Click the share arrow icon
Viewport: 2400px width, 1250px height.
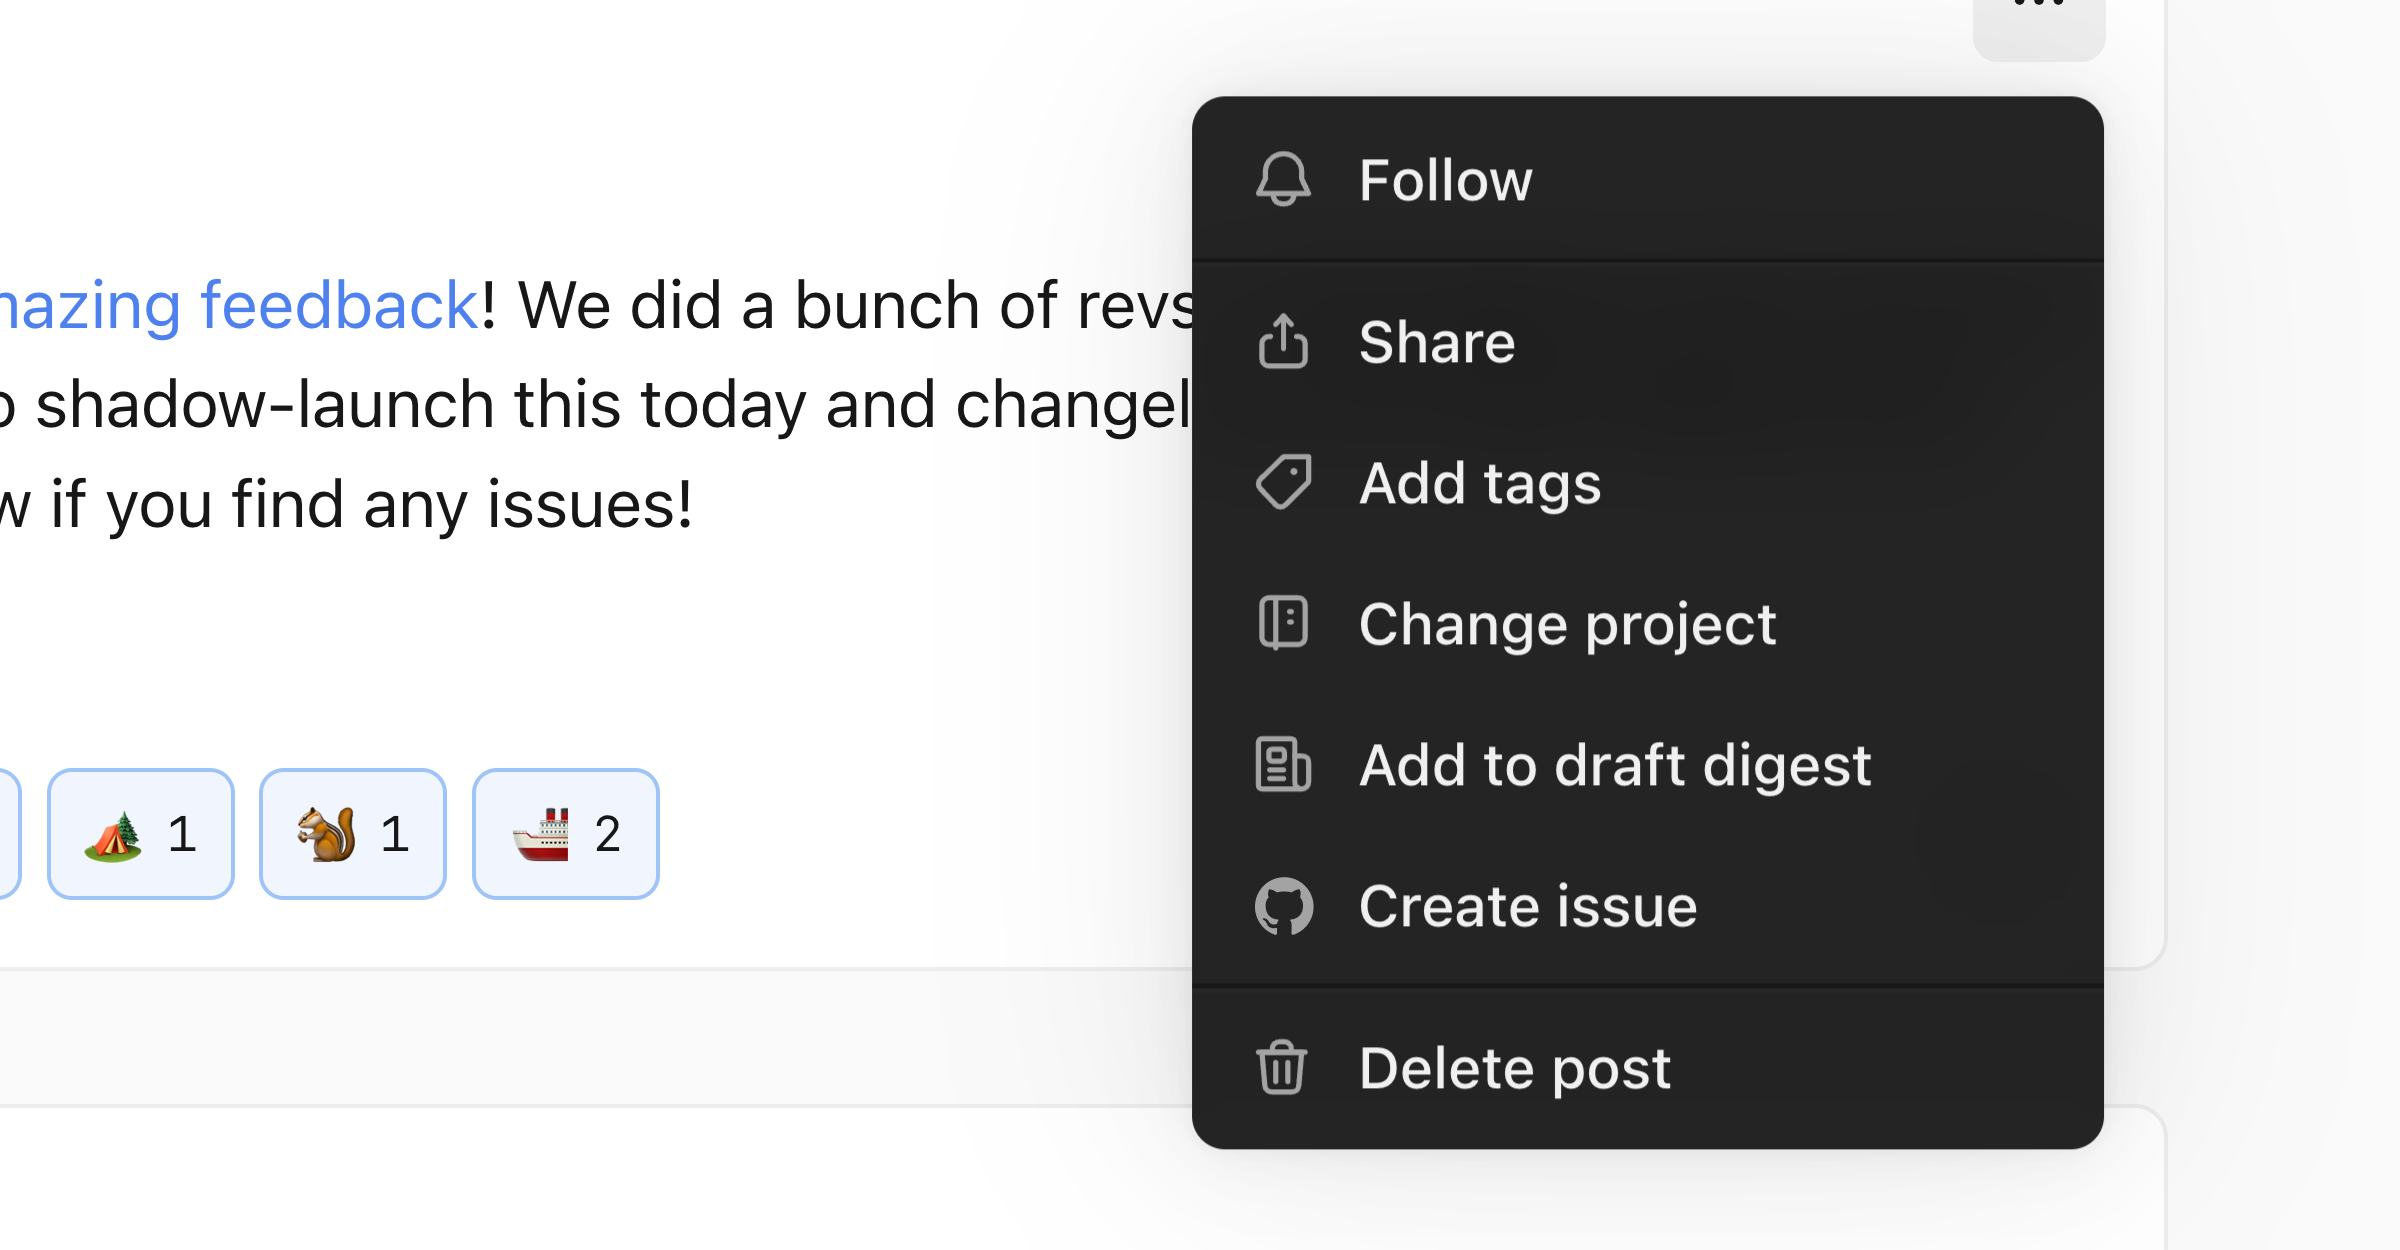coord(1283,342)
